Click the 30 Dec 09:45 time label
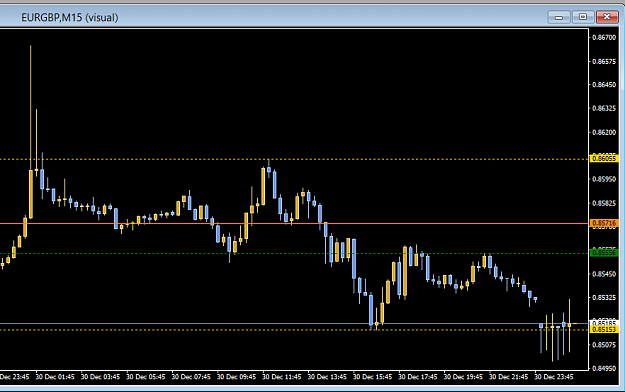The height and width of the screenshot is (392, 625). pos(236,376)
